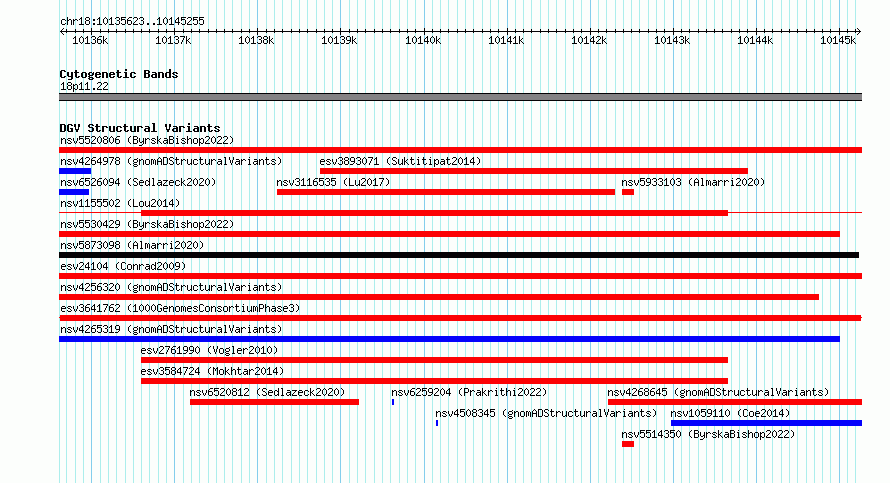Click the 10141k ruler tick label

click(x=506, y=40)
